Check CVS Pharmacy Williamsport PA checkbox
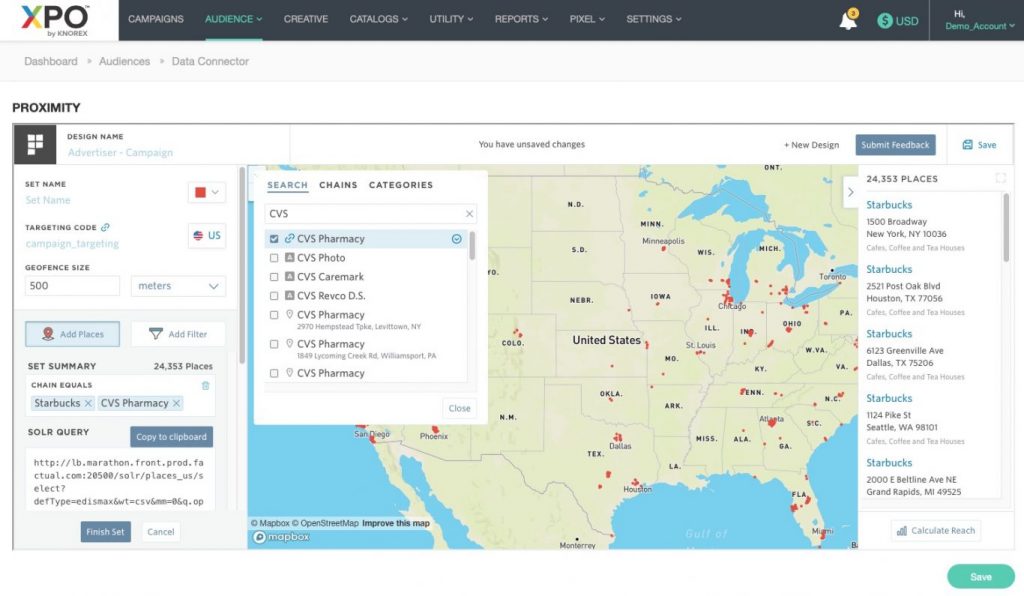Image resolution: width=1024 pixels, height=596 pixels. coord(274,344)
